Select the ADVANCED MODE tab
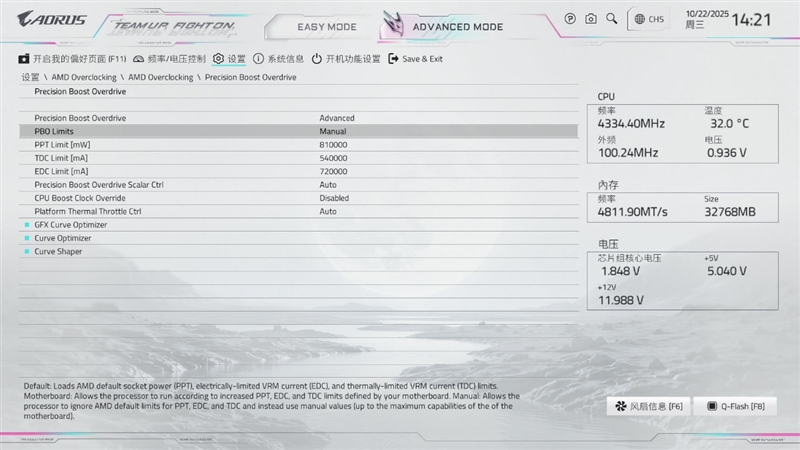 [457, 27]
